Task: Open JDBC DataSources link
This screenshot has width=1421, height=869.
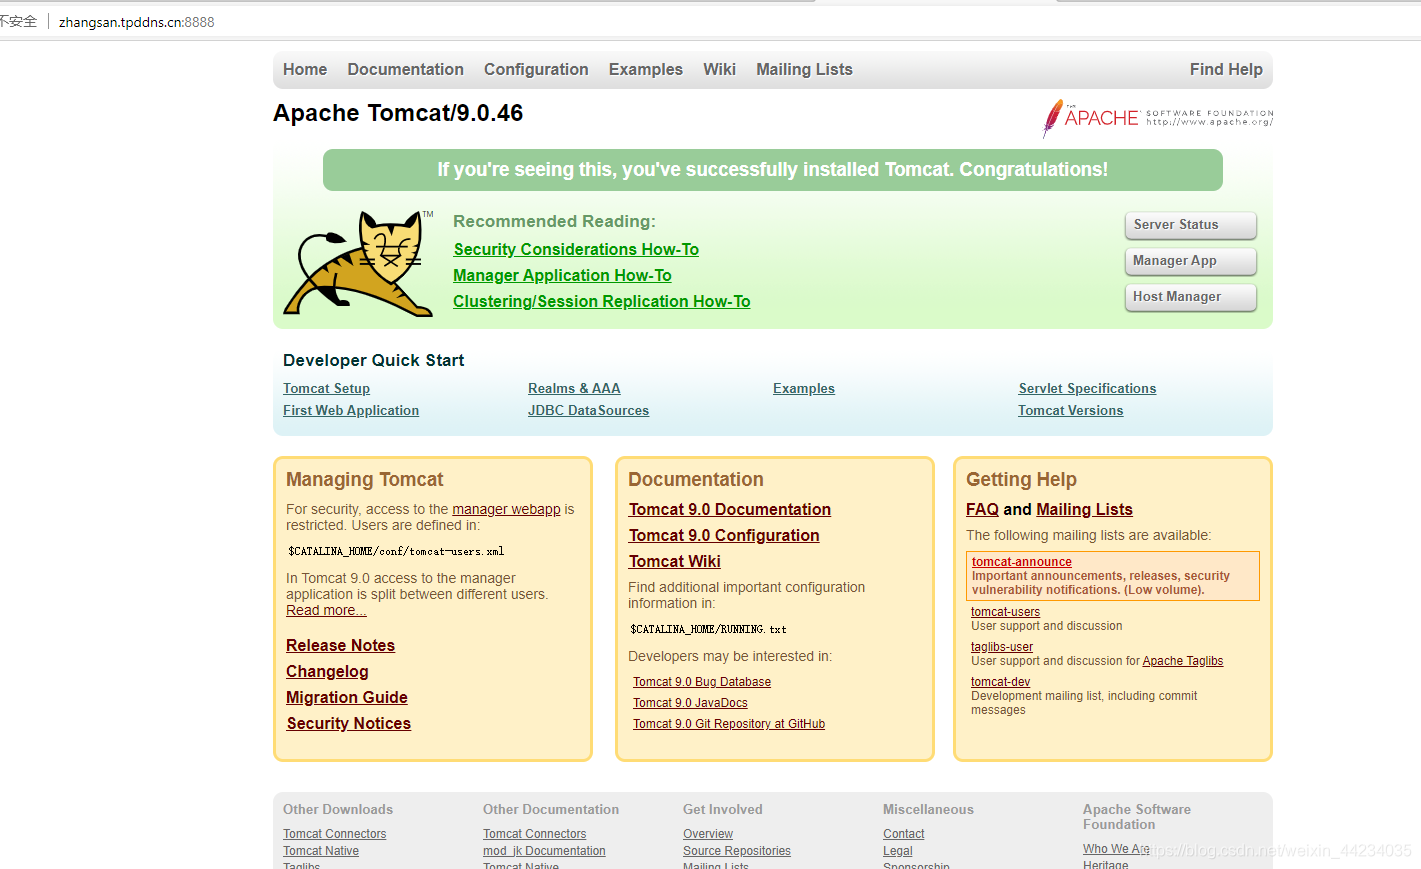Action: (588, 411)
